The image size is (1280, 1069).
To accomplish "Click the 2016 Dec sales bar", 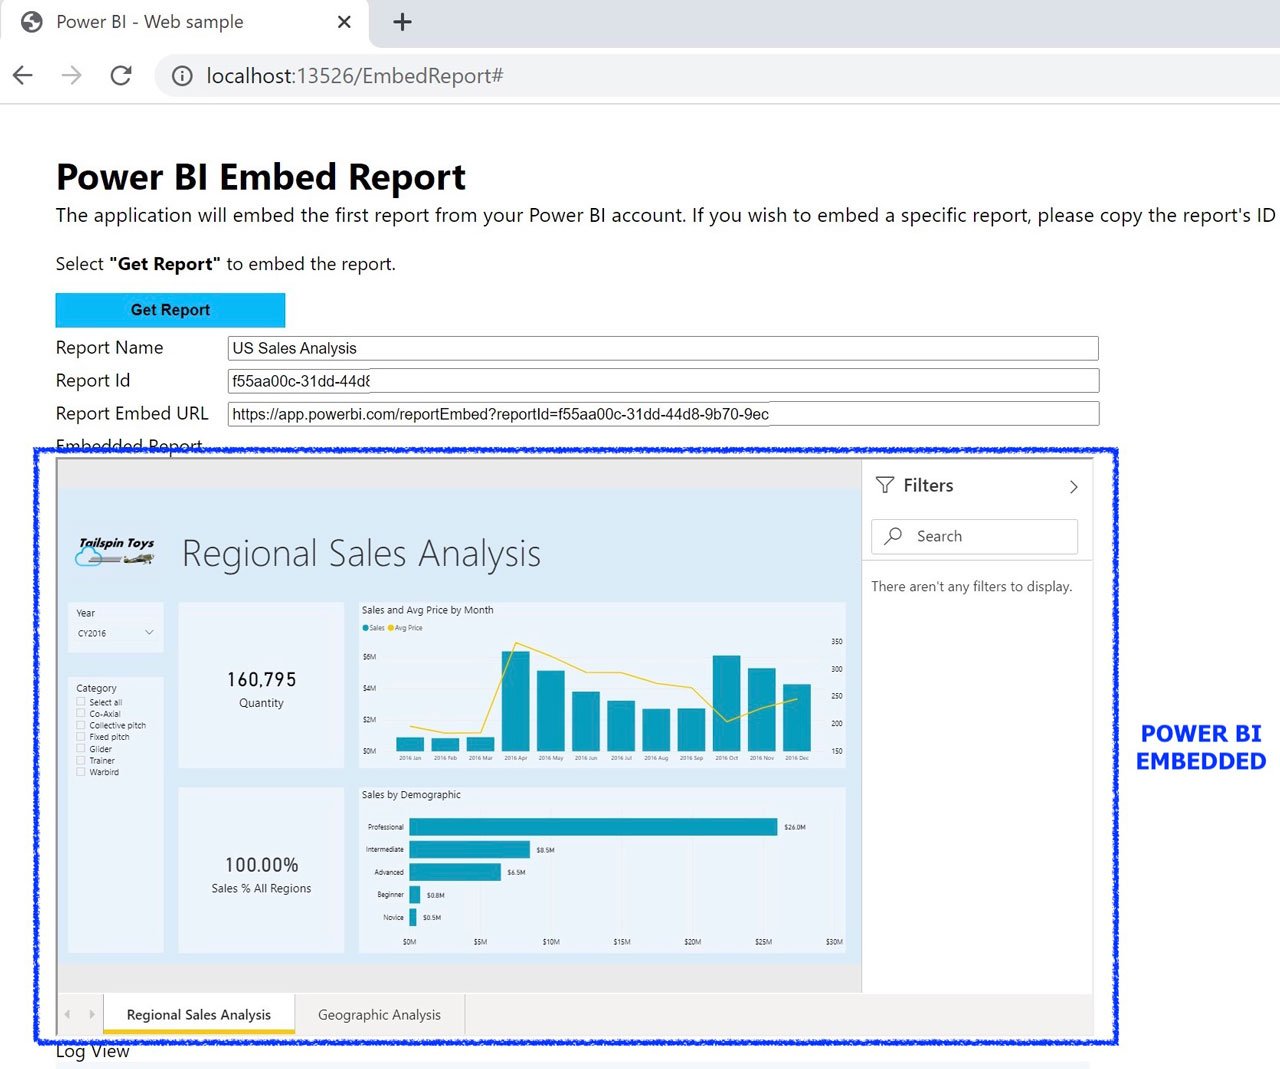I will (797, 718).
